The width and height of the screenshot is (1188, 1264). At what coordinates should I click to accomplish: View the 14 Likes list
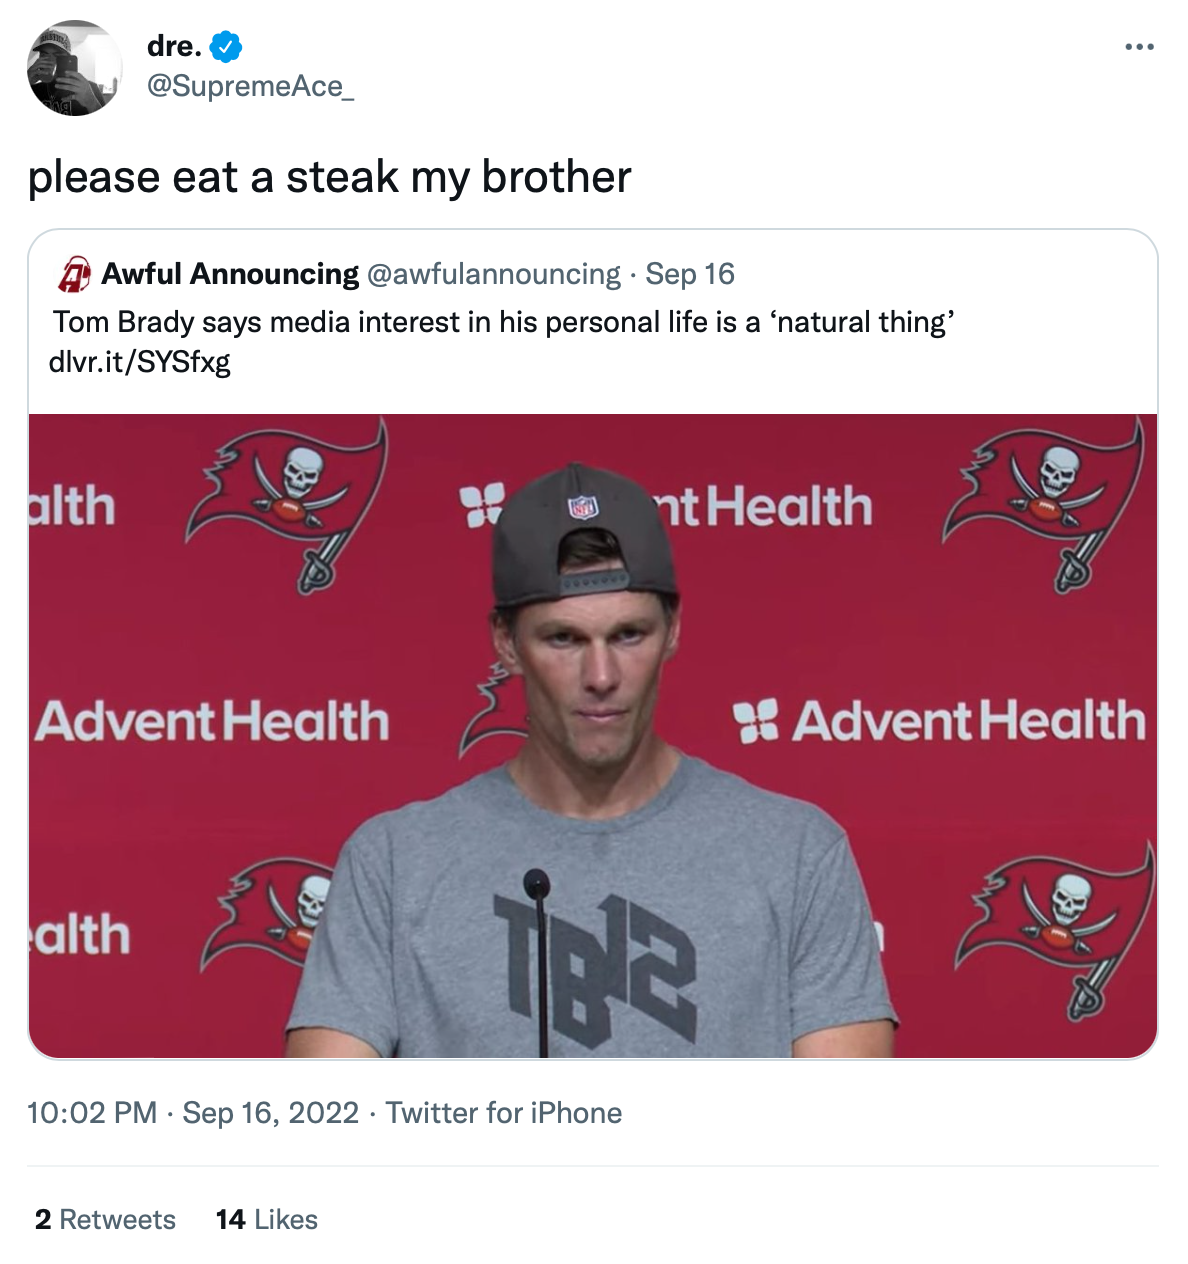coord(265,1219)
